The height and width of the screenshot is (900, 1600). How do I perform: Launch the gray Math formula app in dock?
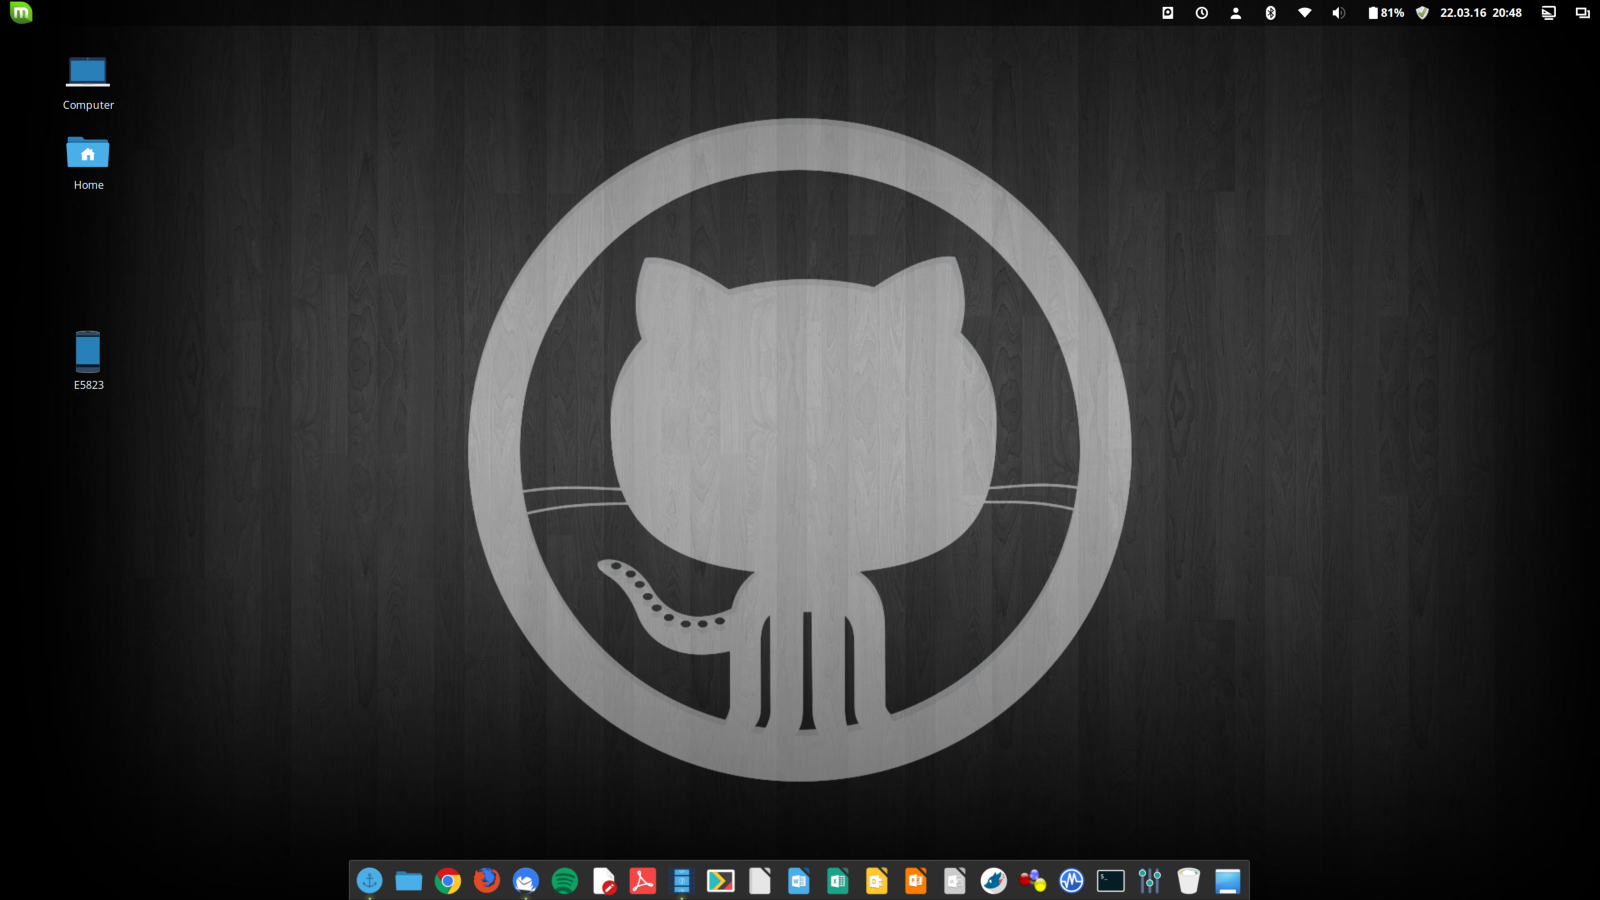(x=955, y=881)
